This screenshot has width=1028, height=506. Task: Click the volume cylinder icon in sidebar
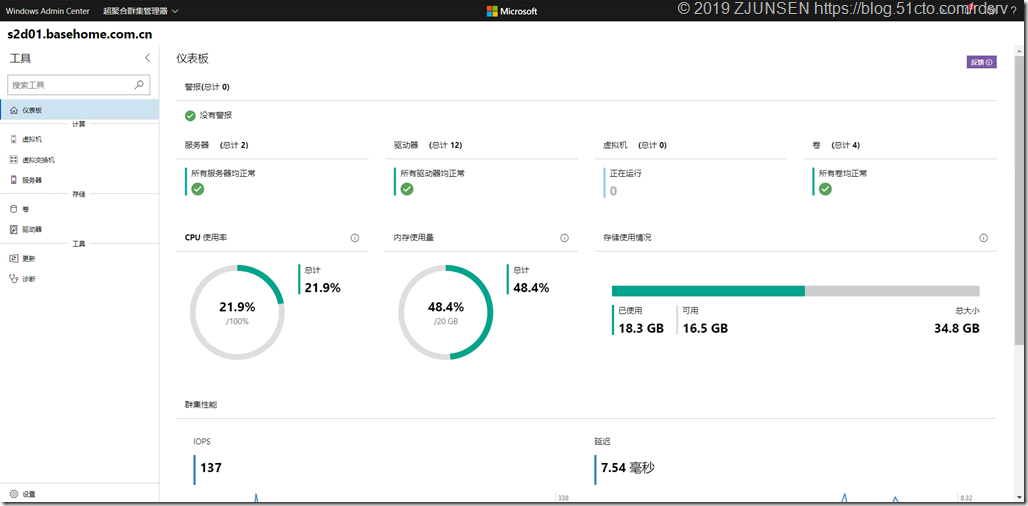[14, 209]
